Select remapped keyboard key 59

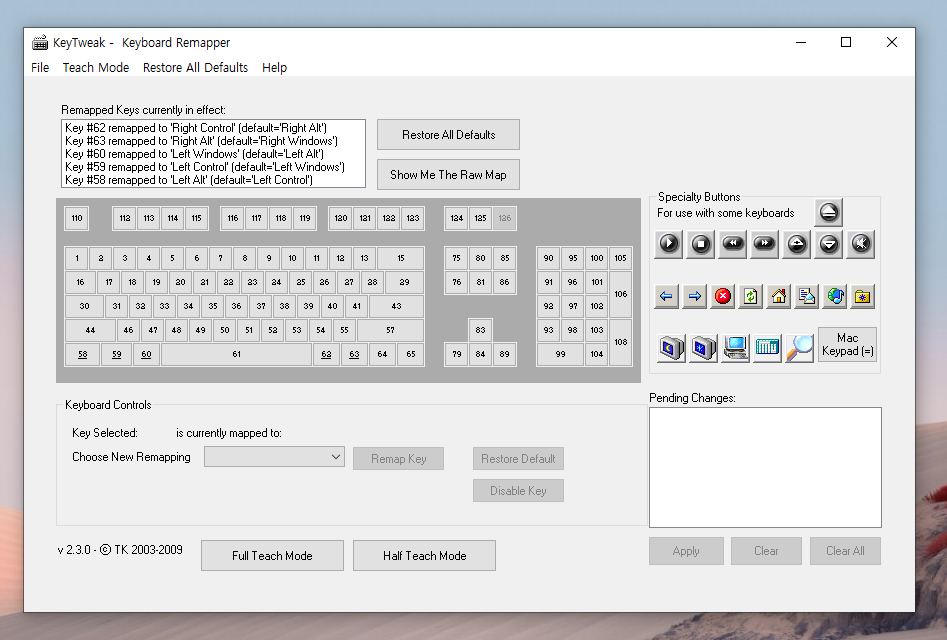(117, 354)
